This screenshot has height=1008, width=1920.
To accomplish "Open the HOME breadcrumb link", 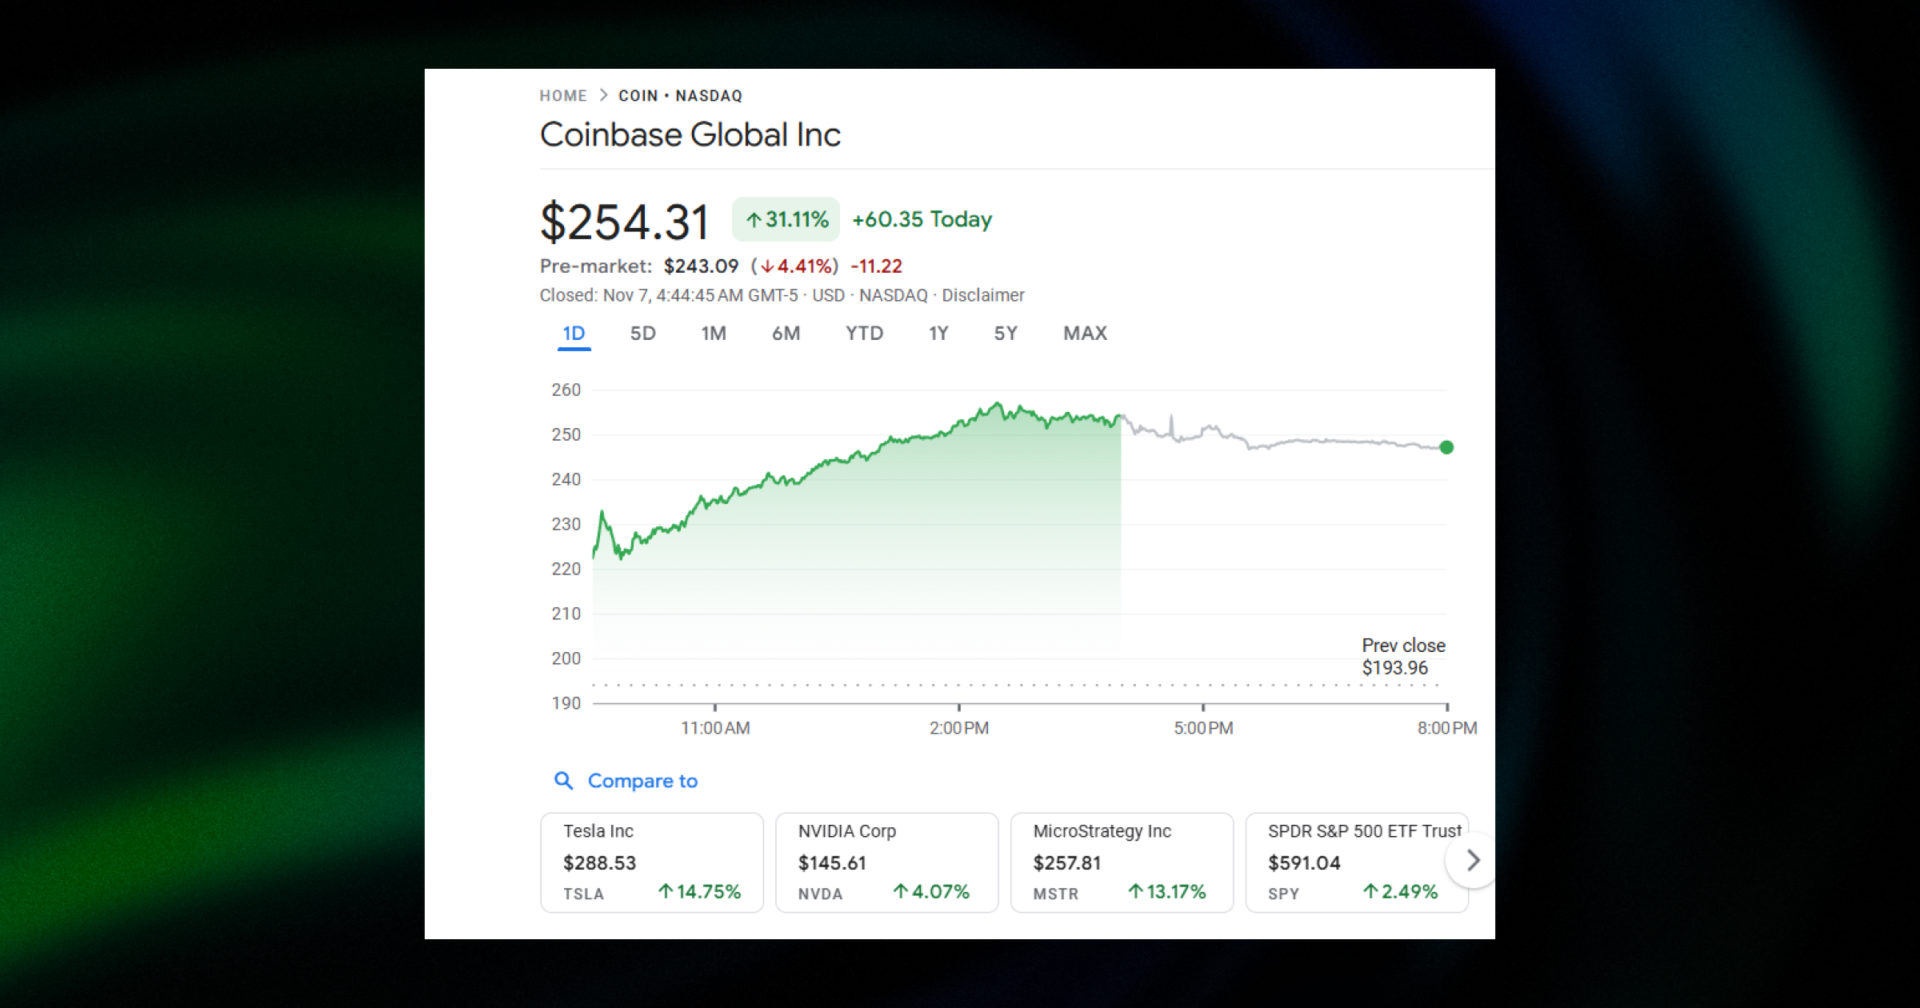I will point(563,95).
